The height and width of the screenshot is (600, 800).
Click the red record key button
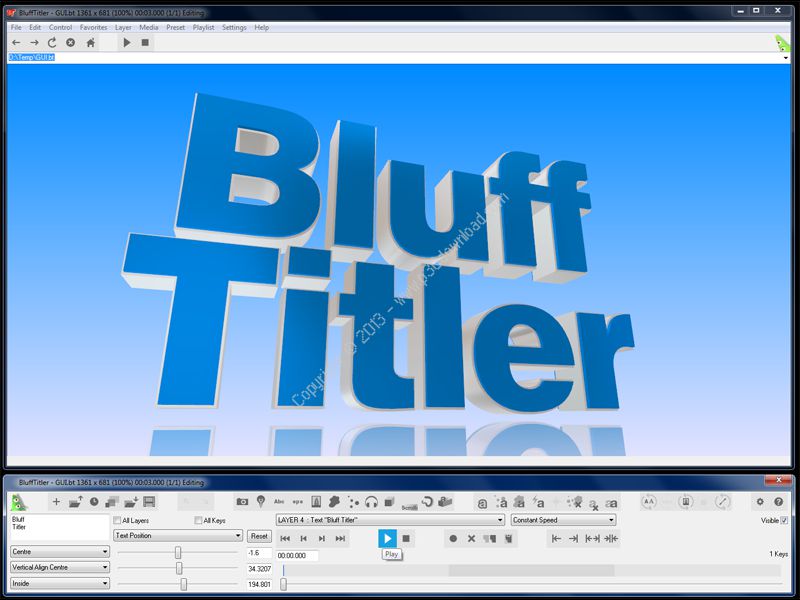(x=452, y=539)
